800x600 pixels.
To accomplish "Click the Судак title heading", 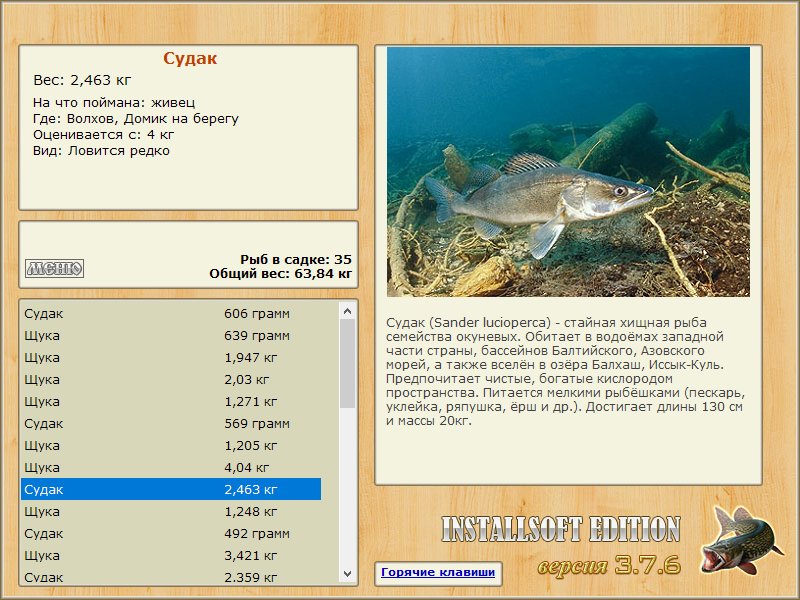I will point(190,58).
